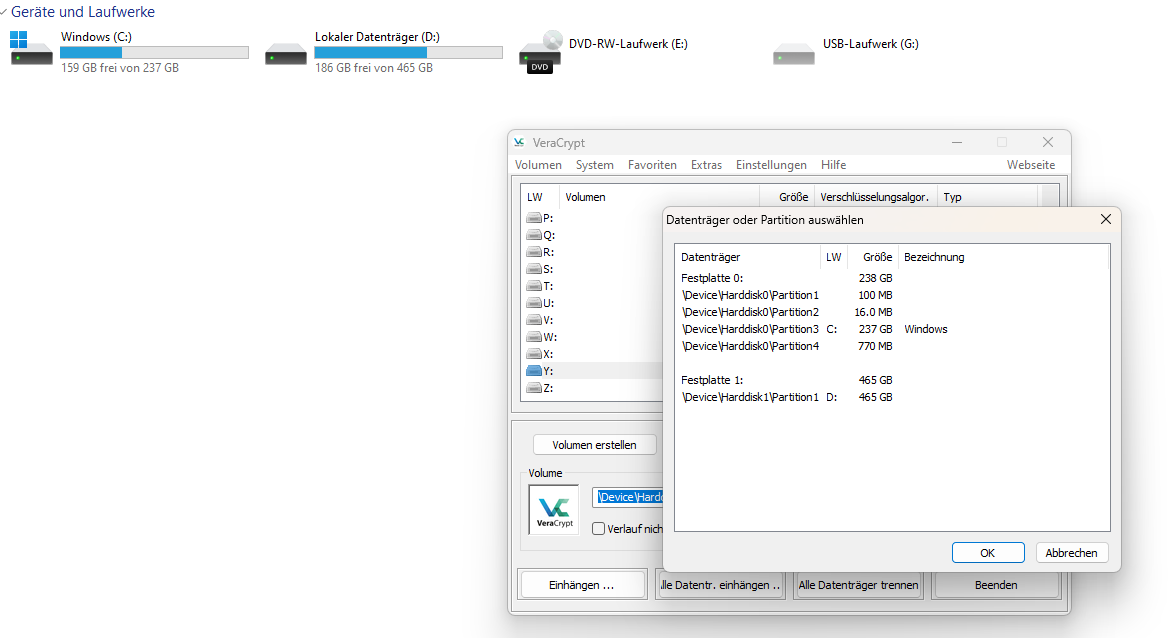
Task: Select \Device\Harddisk1\Partition1 row
Action: 892,397
